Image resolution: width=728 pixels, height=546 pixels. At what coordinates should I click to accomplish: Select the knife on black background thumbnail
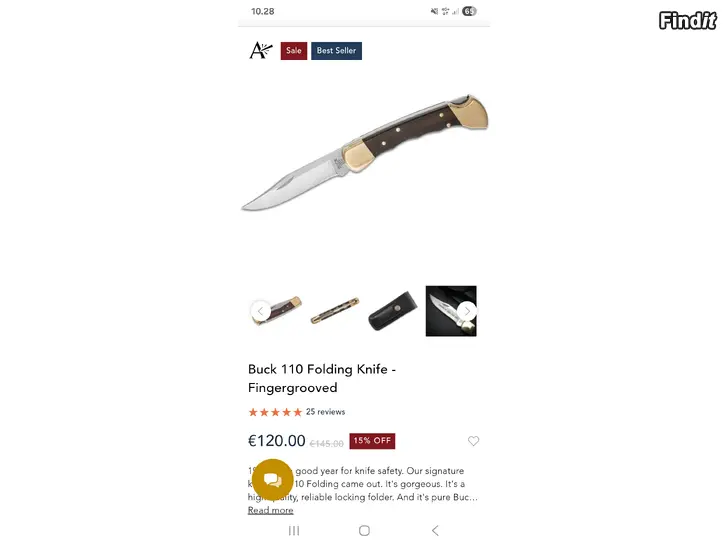click(x=451, y=311)
